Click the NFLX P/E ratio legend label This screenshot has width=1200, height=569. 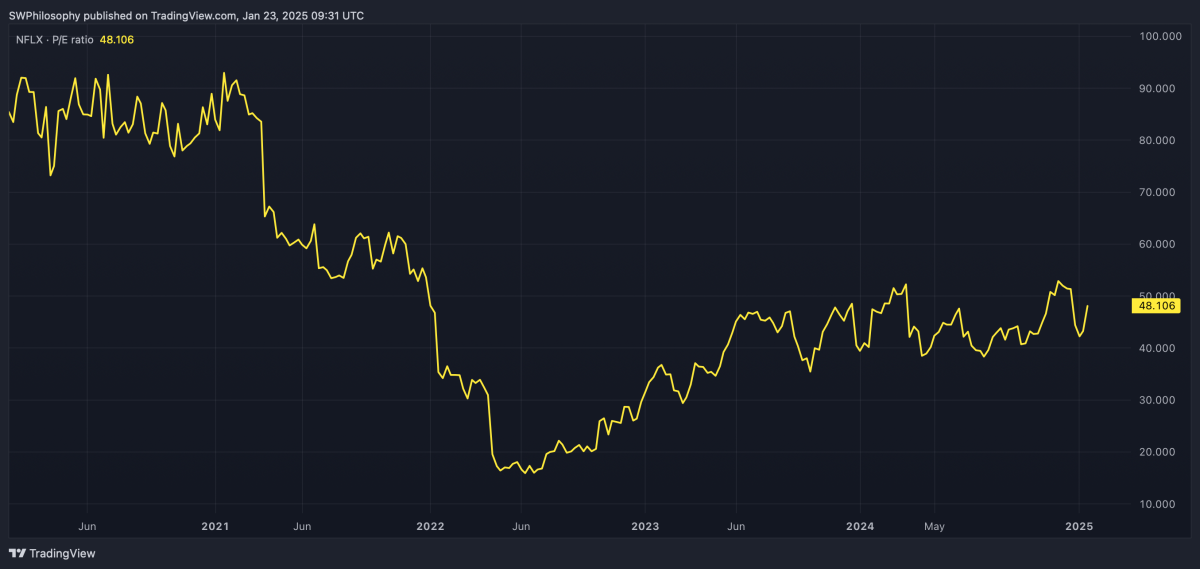click(x=54, y=39)
